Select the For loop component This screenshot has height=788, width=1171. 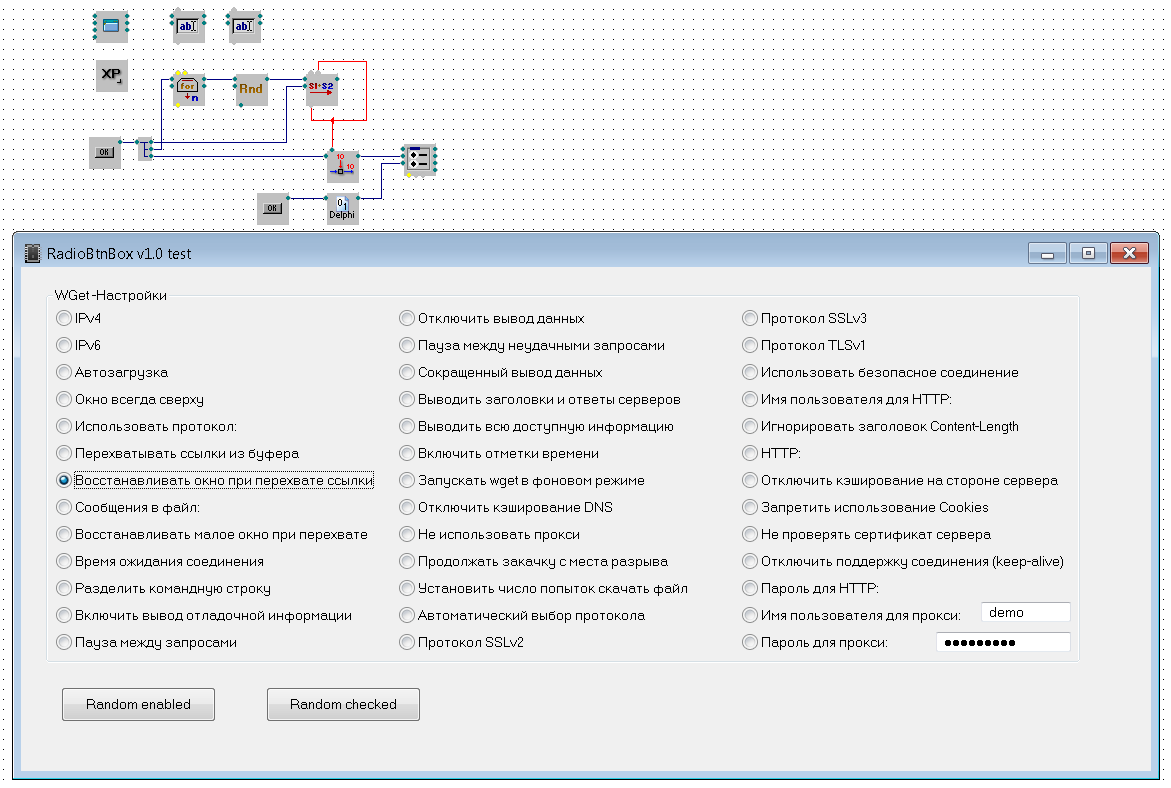coord(189,90)
